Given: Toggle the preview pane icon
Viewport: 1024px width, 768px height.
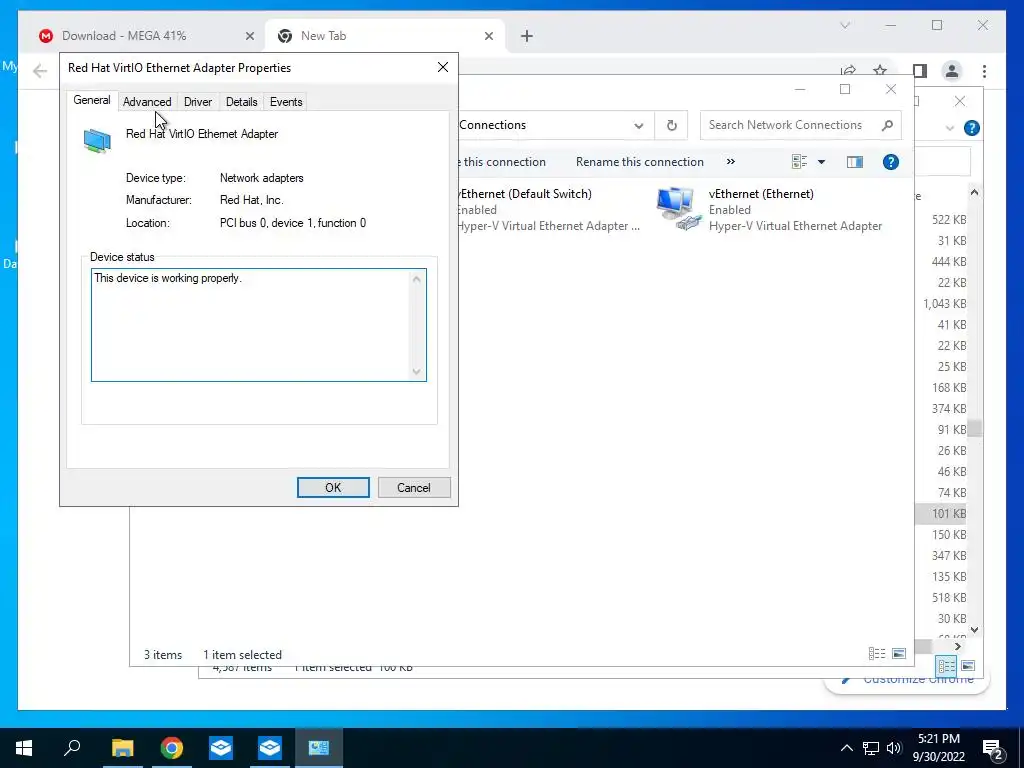Looking at the screenshot, I should [854, 162].
